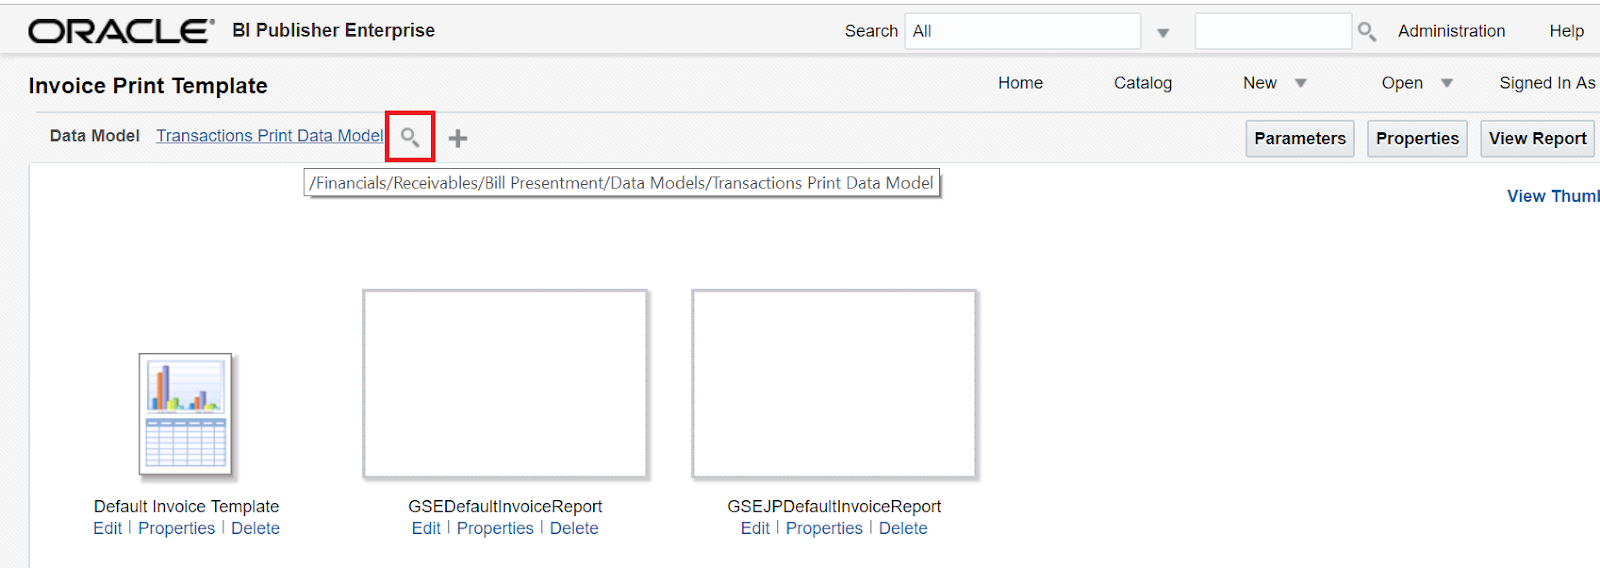The height and width of the screenshot is (568, 1600).
Task: Expand the New menu dropdown
Action: pyautogui.click(x=1300, y=84)
